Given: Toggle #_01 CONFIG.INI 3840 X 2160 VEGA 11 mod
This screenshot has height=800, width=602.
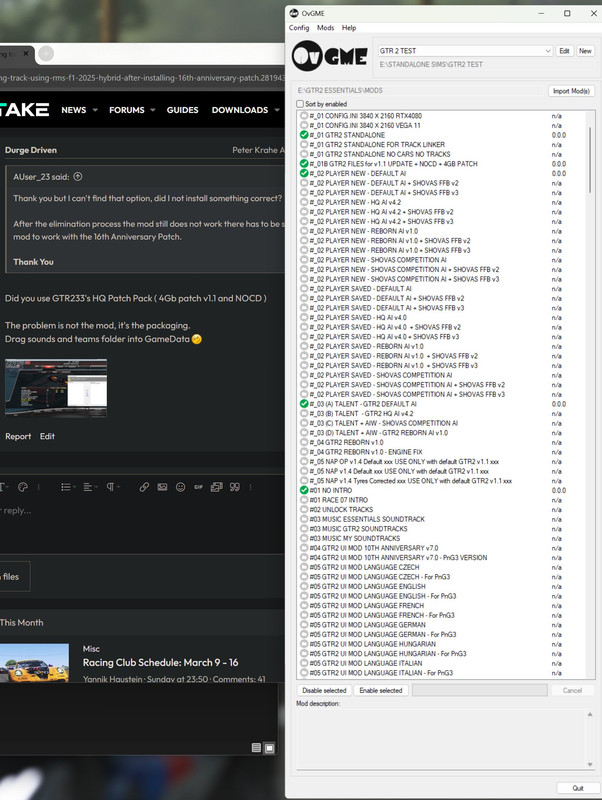Looking at the screenshot, I should 304,126.
